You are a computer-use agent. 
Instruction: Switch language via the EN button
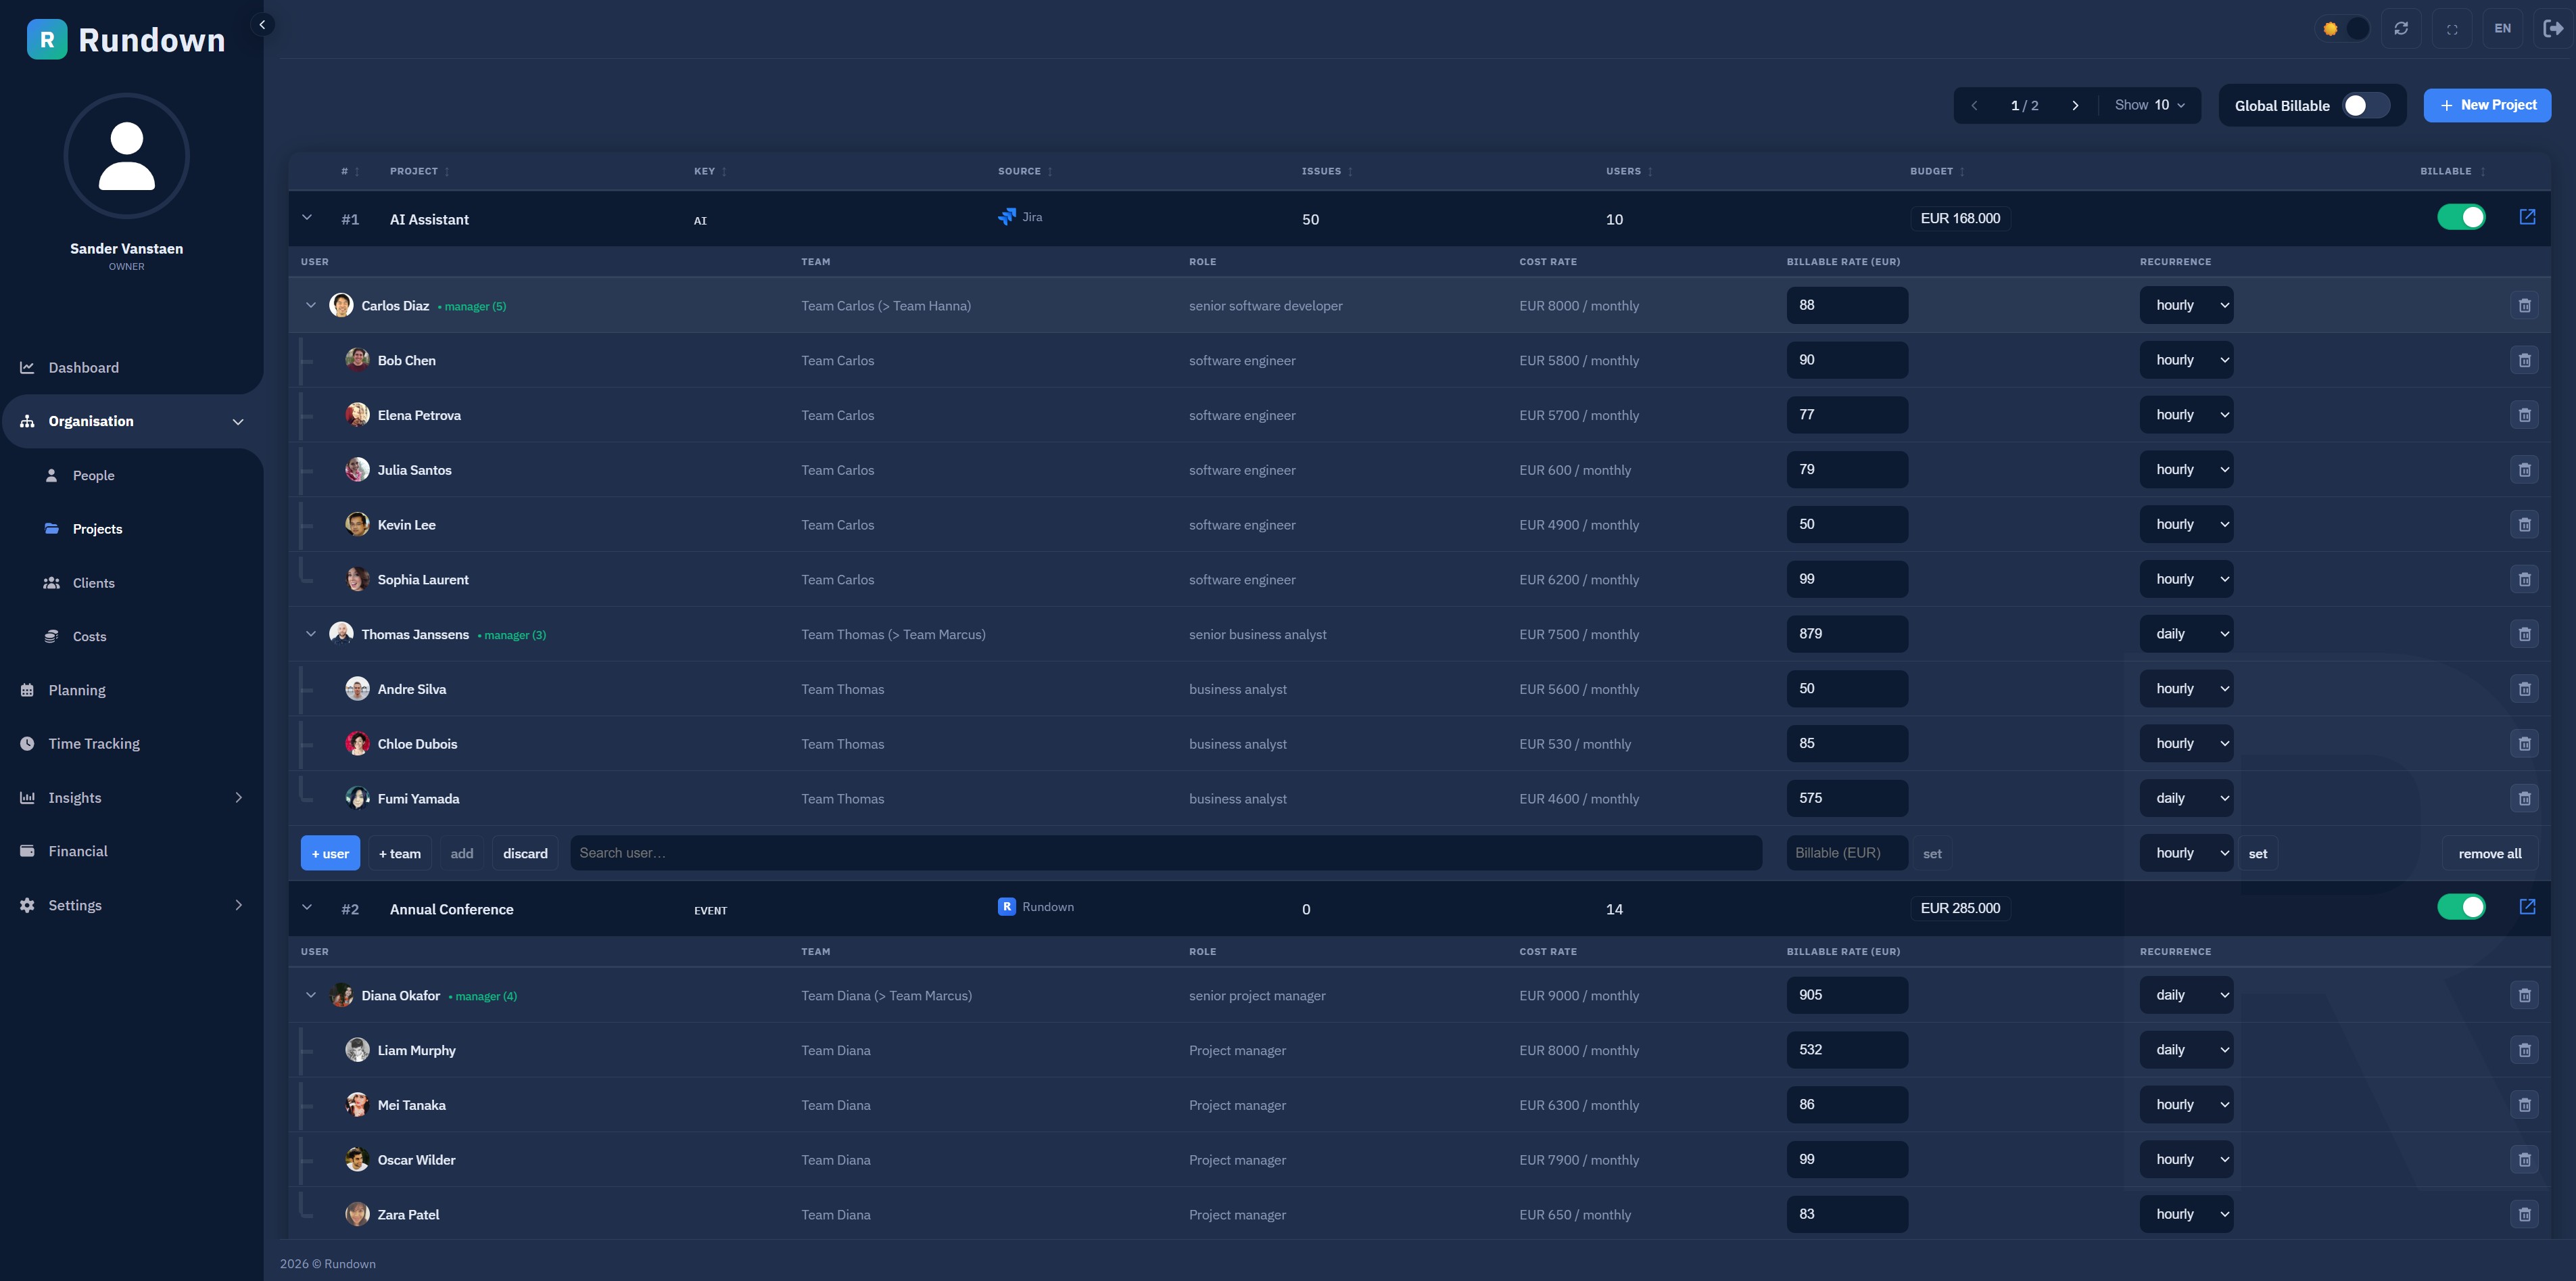[2503, 28]
